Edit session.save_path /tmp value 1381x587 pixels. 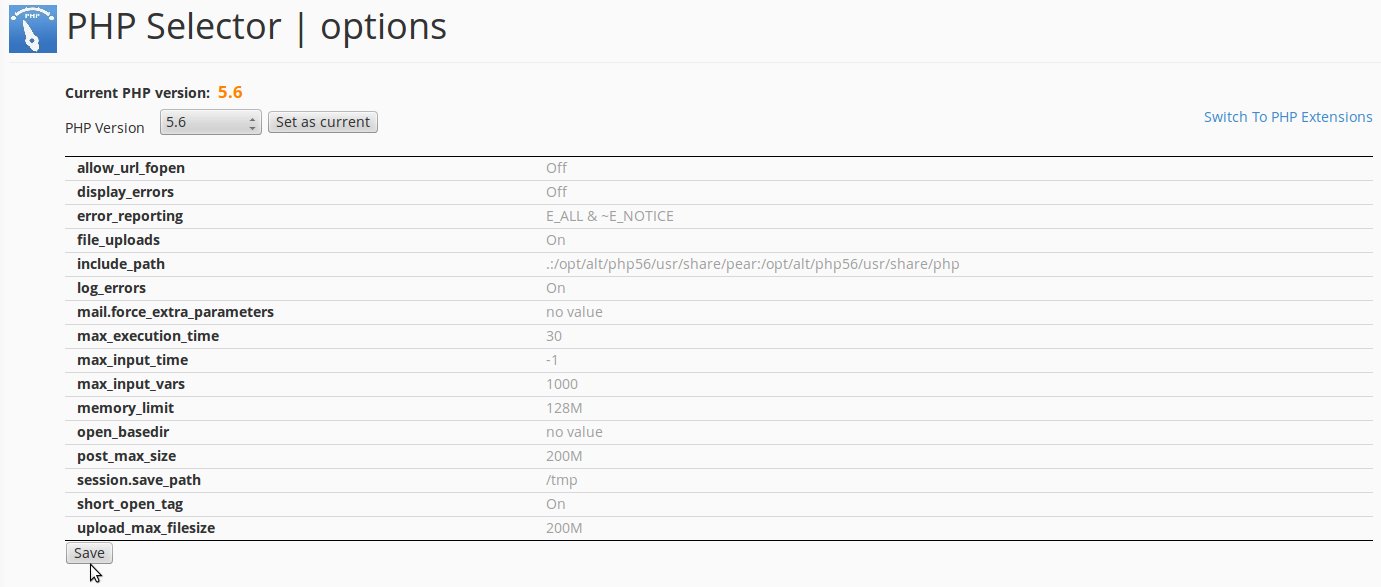tap(561, 480)
